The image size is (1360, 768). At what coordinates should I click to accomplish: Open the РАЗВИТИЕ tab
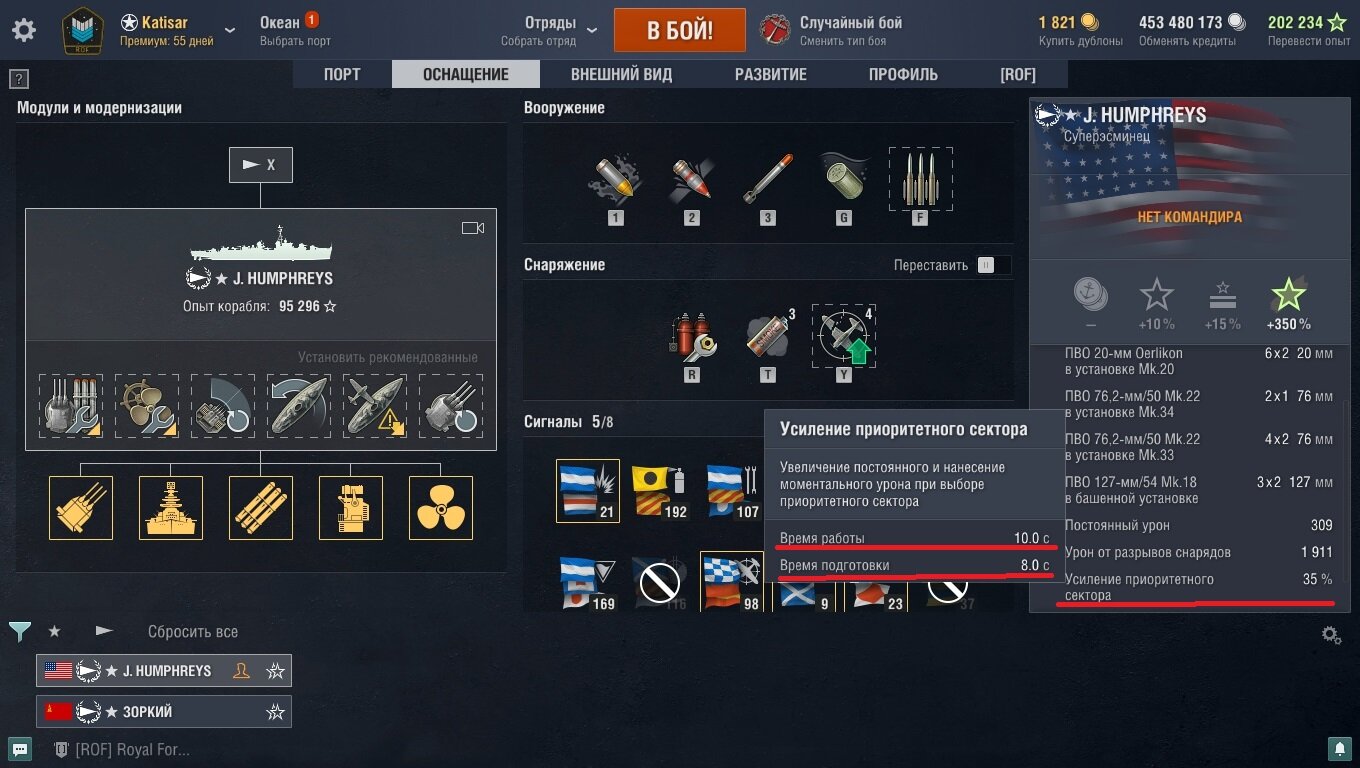click(x=770, y=74)
